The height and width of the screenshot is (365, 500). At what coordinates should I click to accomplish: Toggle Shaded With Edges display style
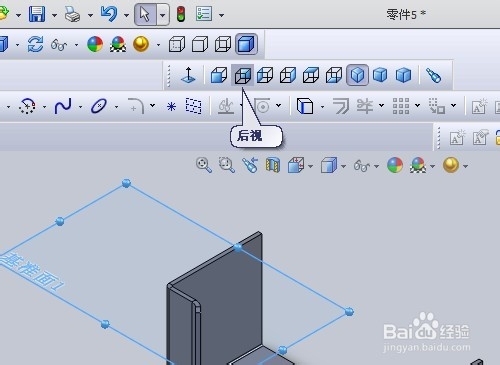click(247, 44)
